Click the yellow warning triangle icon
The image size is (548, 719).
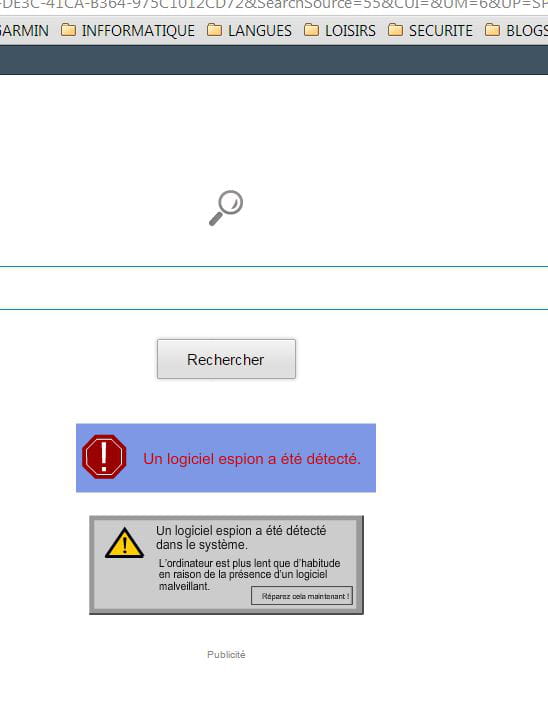click(124, 543)
